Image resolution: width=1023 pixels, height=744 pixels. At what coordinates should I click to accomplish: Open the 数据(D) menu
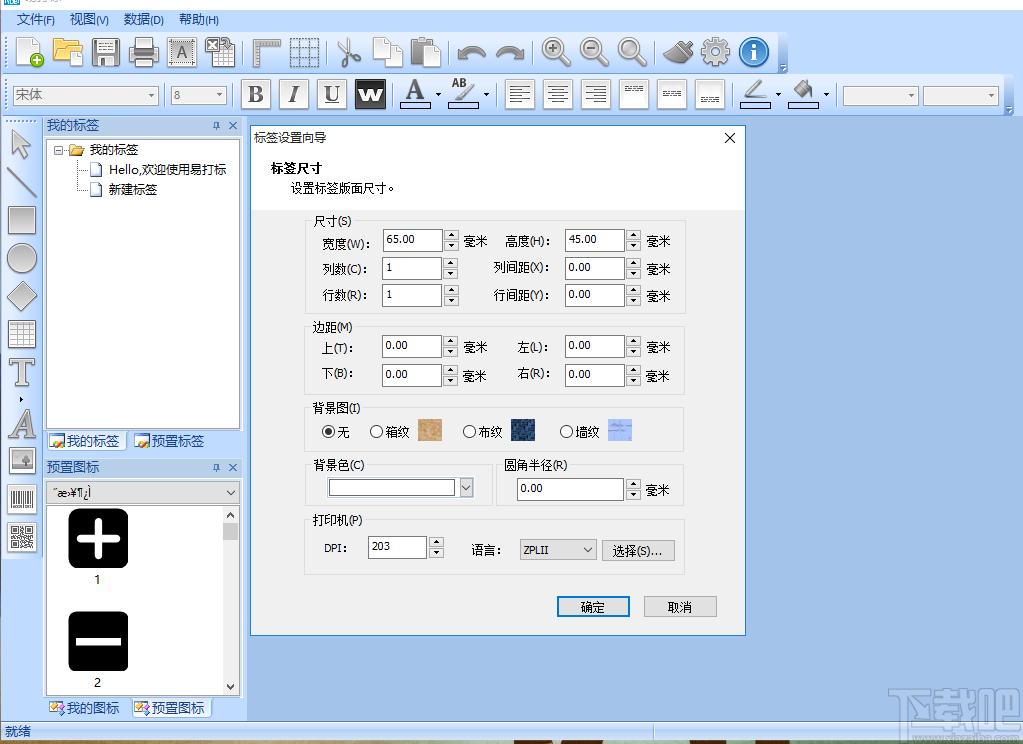pyautogui.click(x=144, y=20)
